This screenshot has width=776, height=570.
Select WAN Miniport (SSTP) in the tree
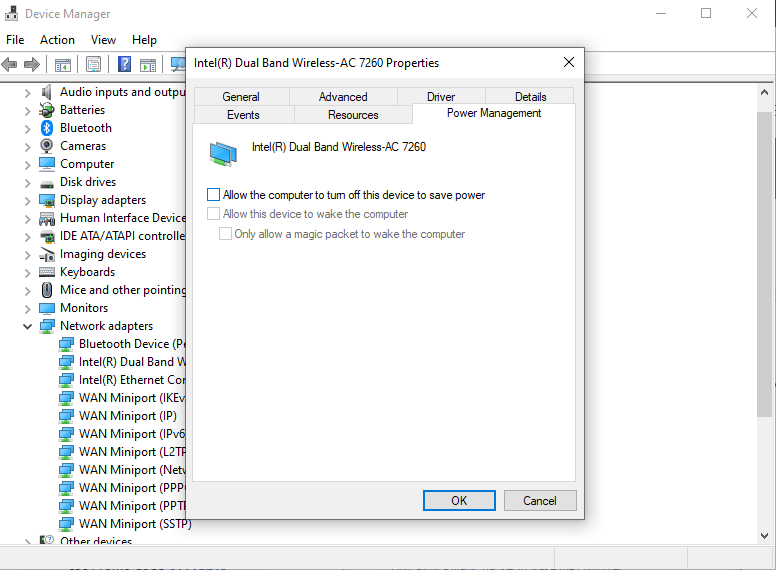pos(135,523)
